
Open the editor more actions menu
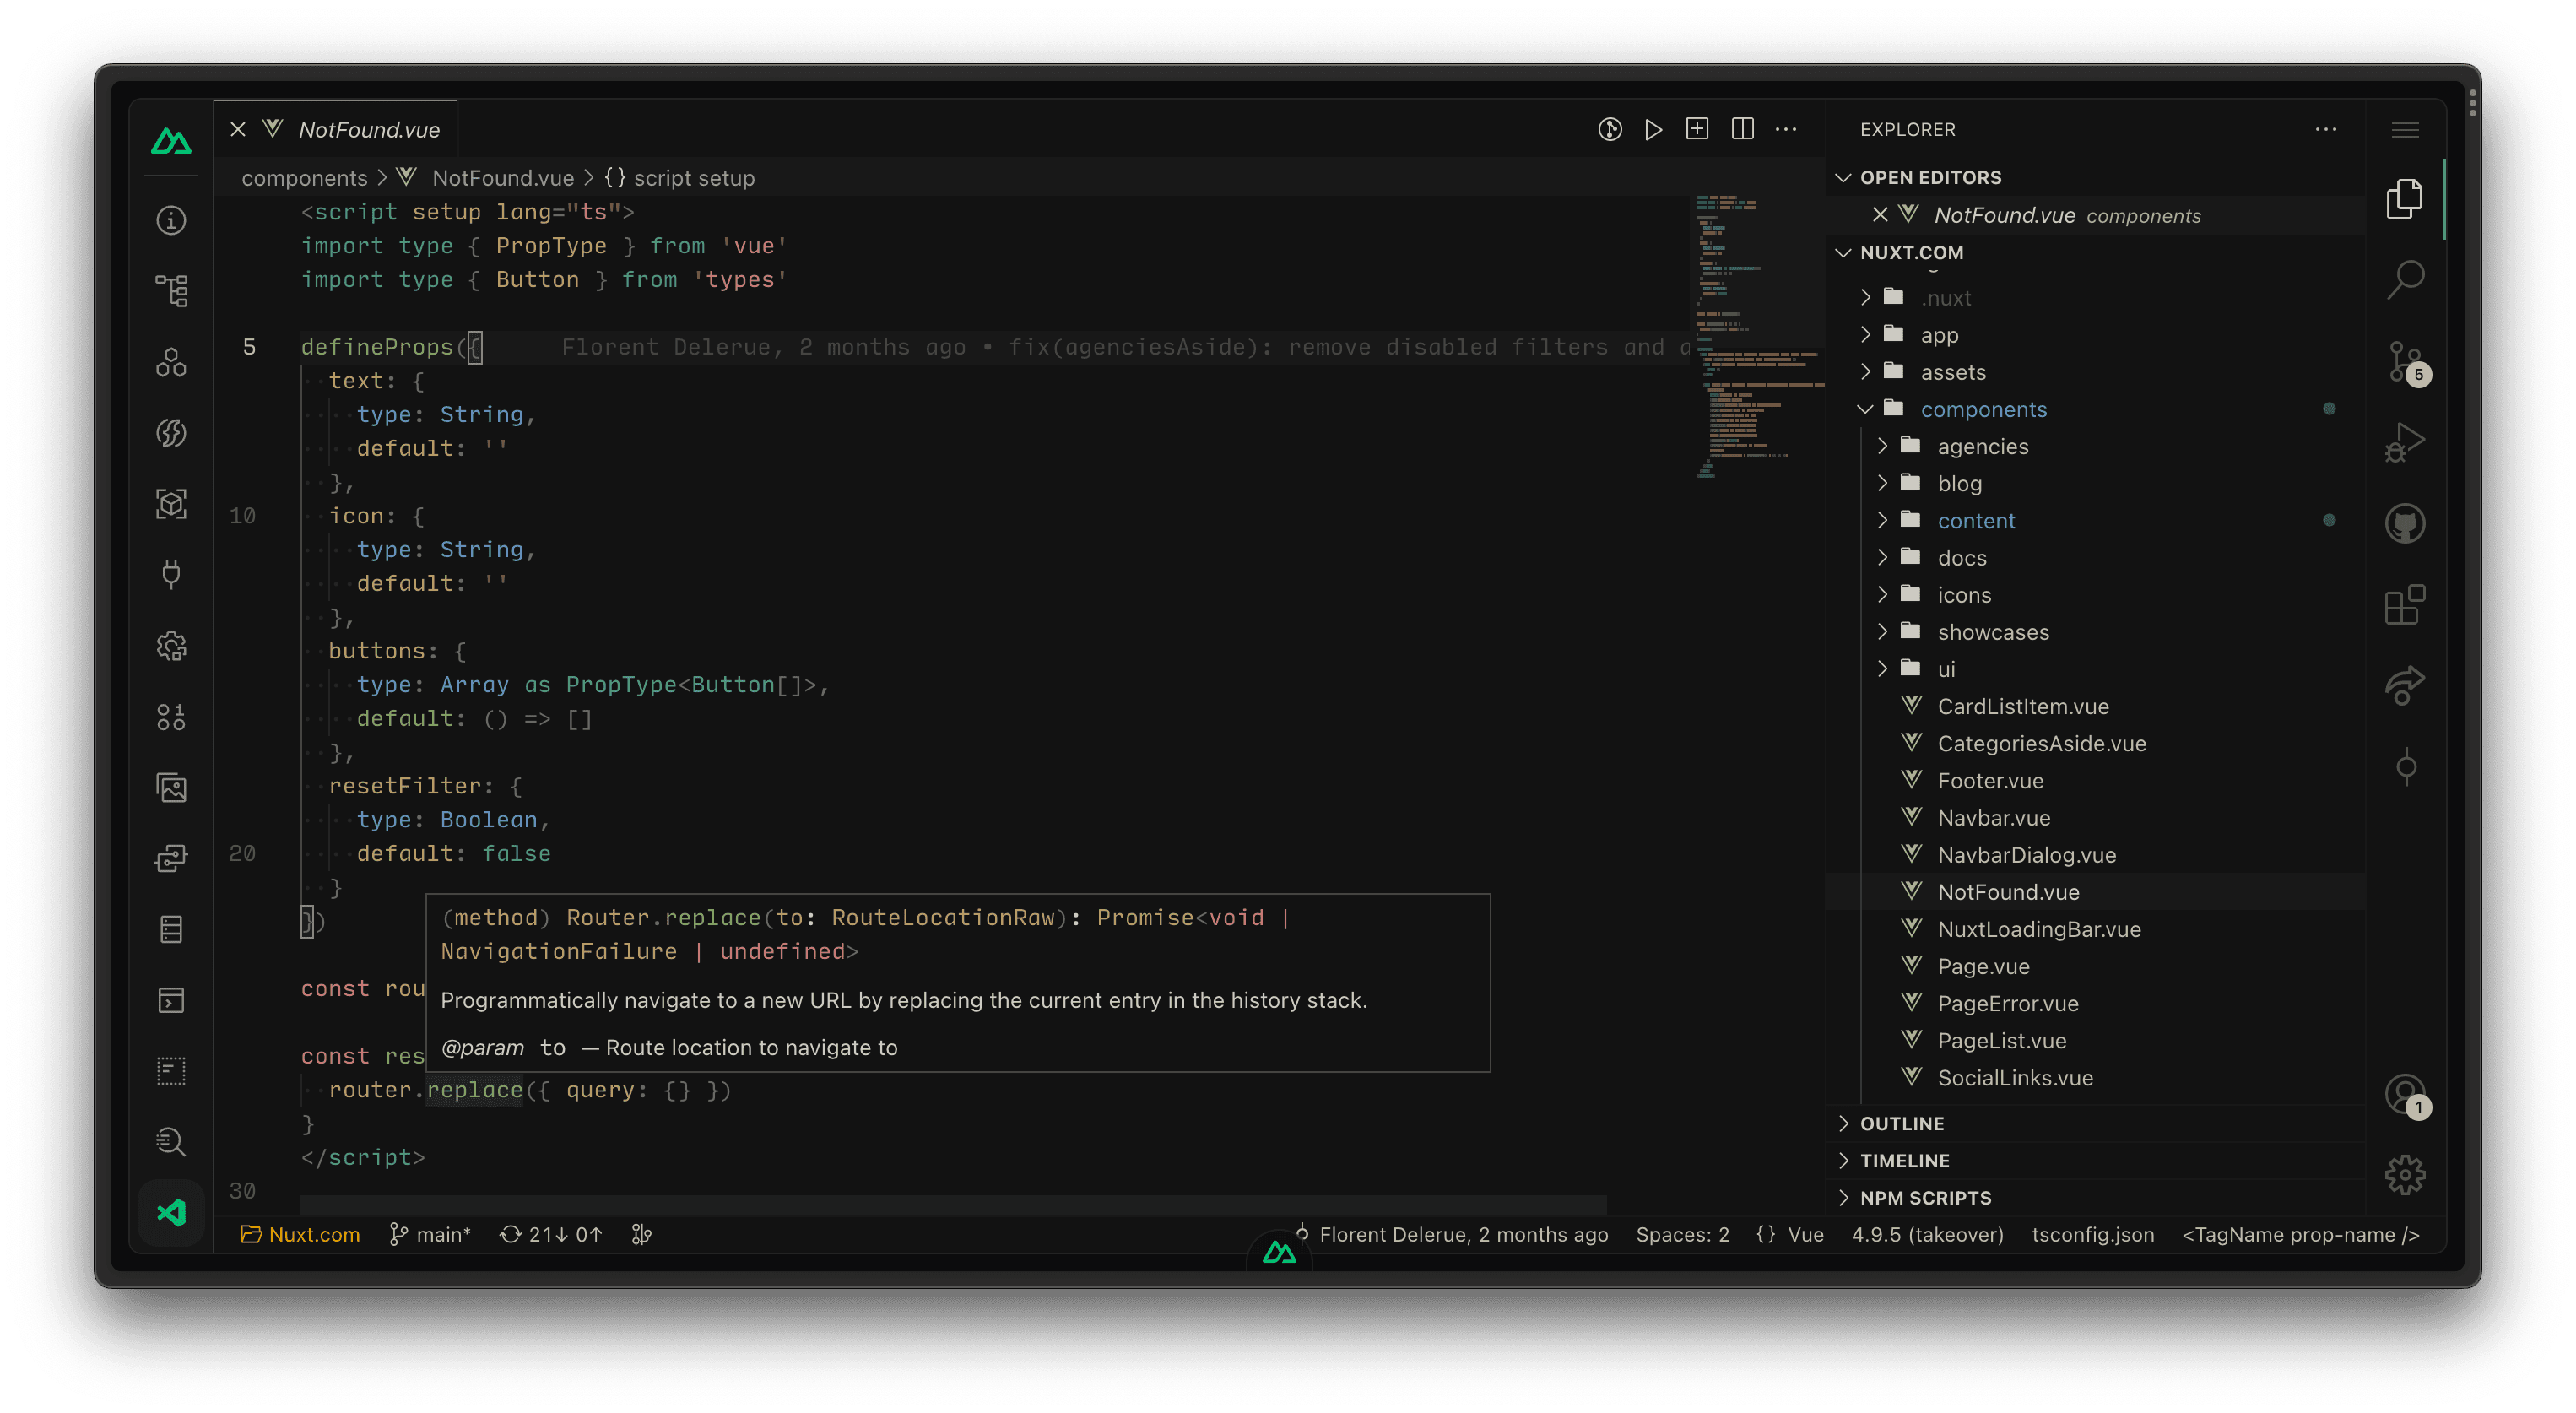point(1787,129)
